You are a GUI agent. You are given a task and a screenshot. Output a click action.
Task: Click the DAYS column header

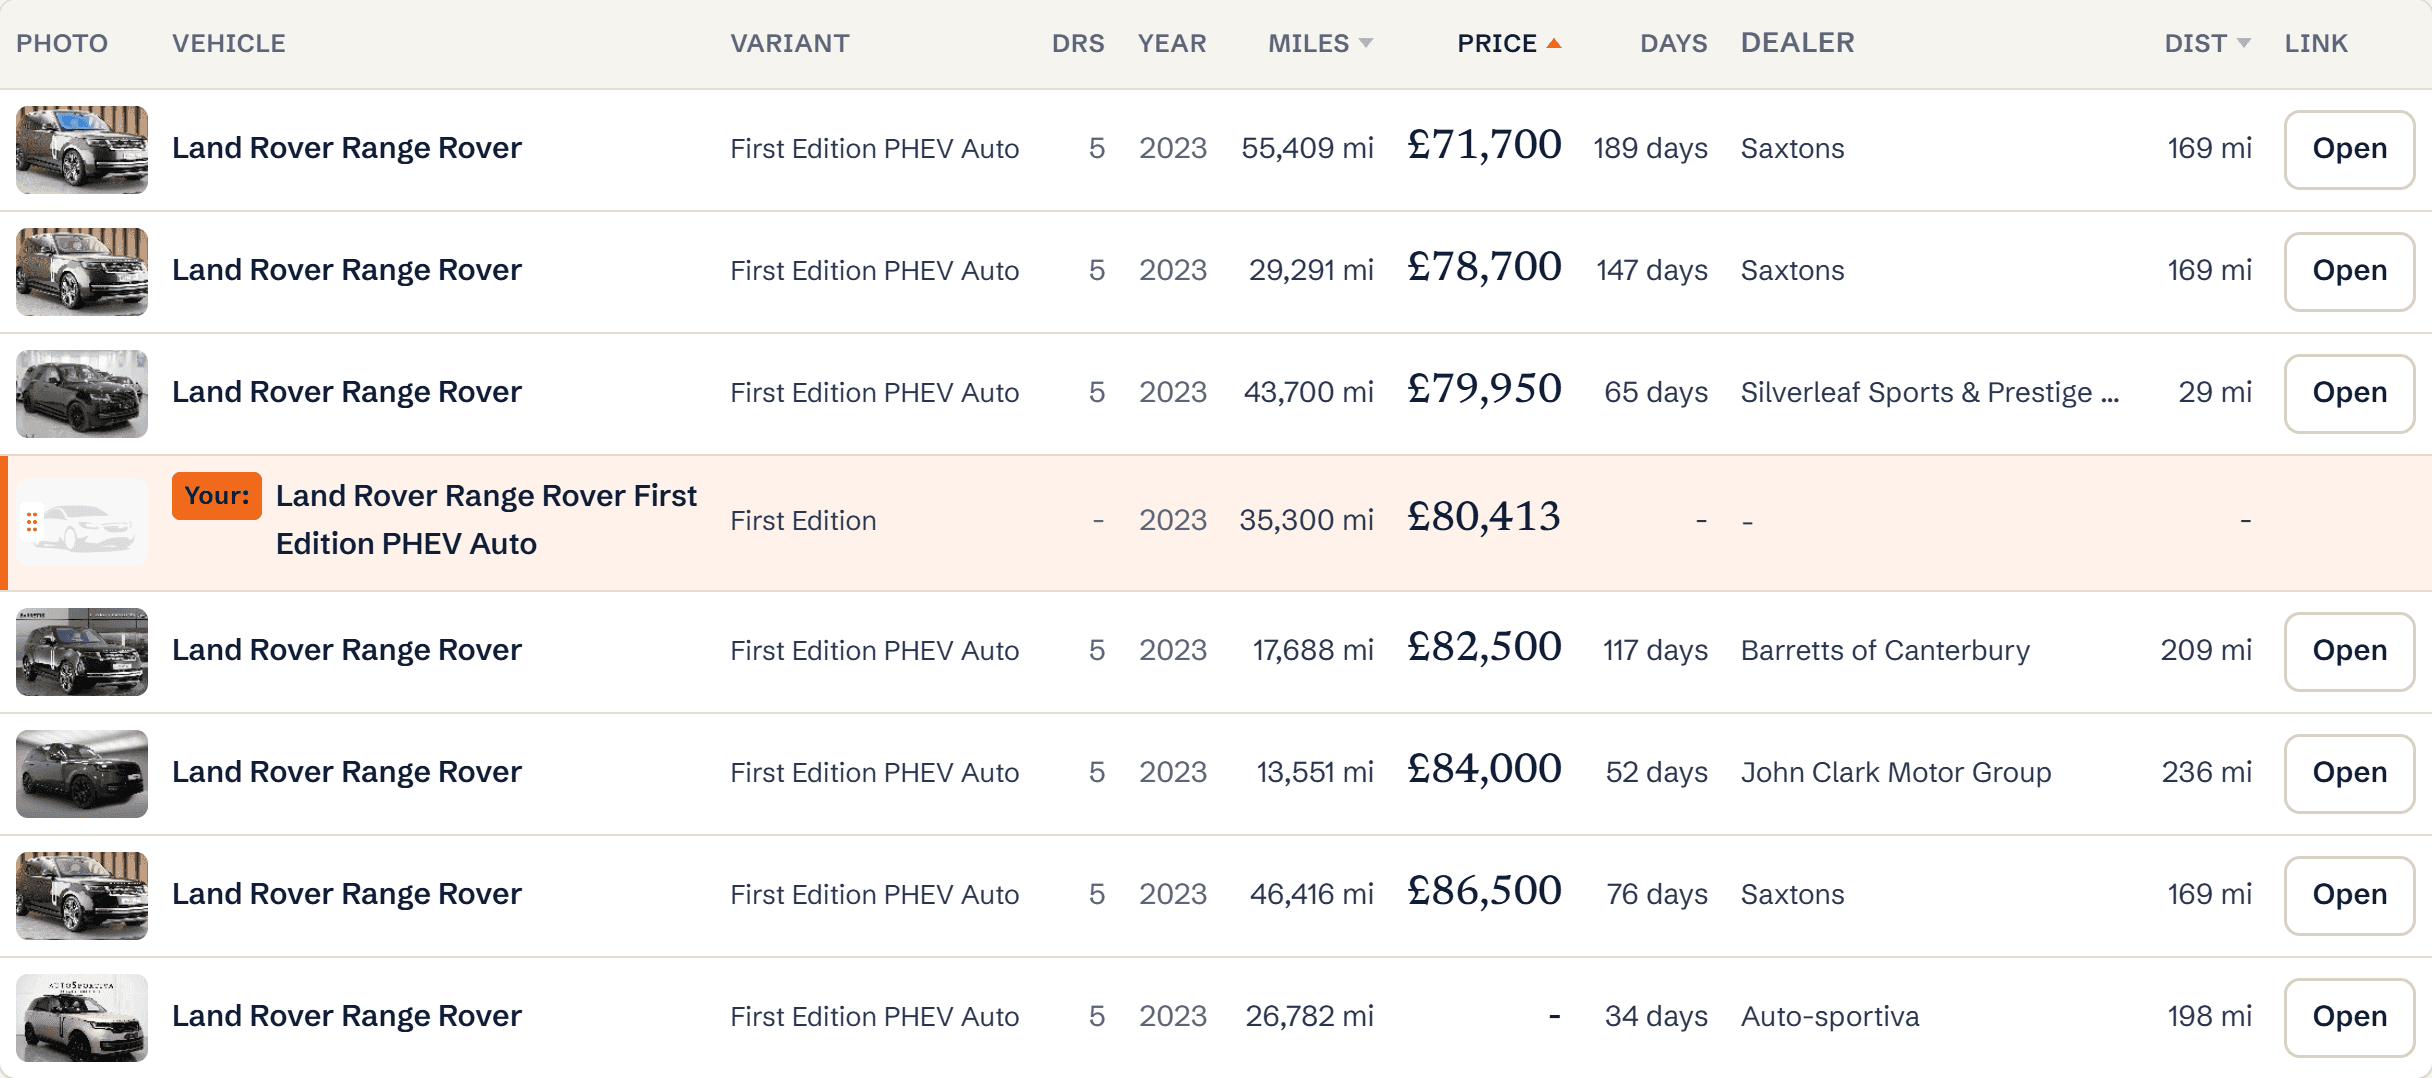(x=1674, y=43)
